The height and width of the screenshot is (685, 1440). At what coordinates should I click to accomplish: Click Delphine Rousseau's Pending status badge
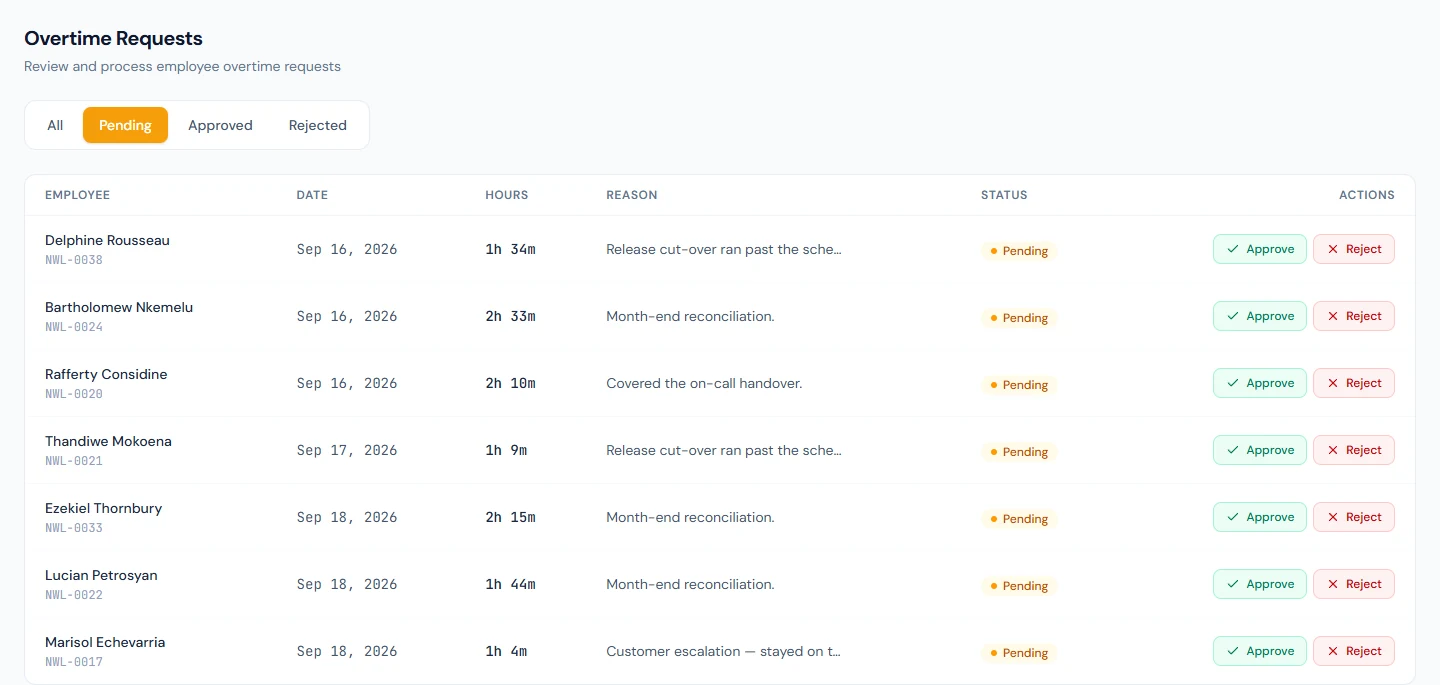tap(1019, 251)
